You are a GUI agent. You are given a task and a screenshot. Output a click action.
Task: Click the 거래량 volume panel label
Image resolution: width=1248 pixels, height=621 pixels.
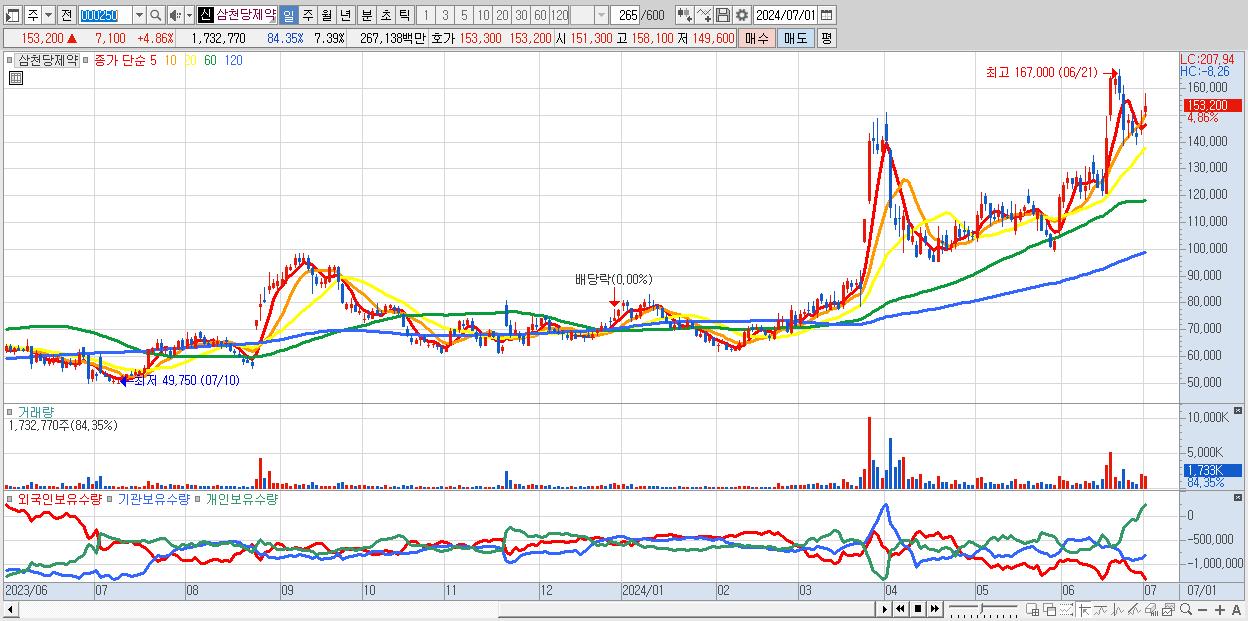click(35, 411)
